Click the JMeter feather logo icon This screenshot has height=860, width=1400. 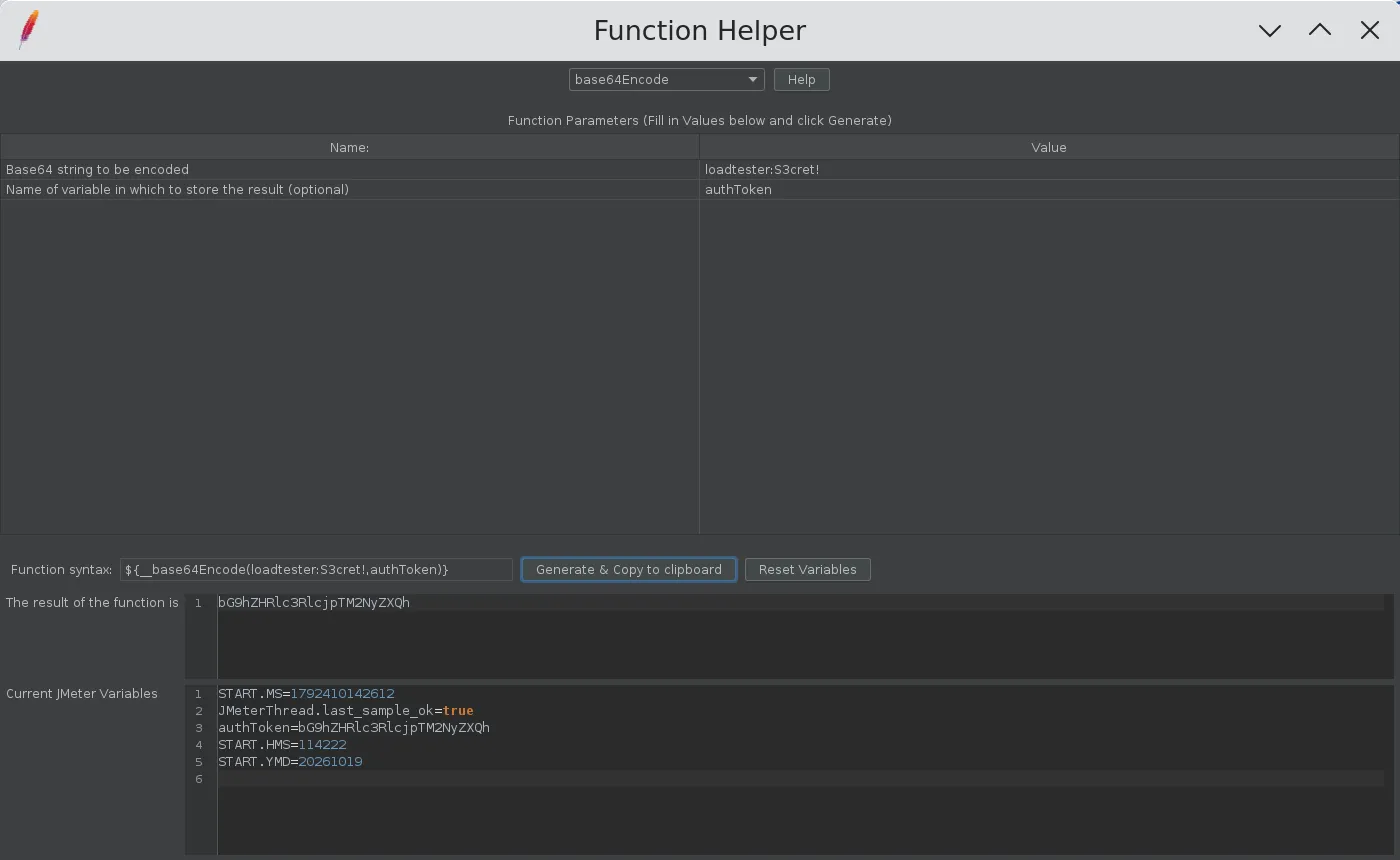coord(29,30)
